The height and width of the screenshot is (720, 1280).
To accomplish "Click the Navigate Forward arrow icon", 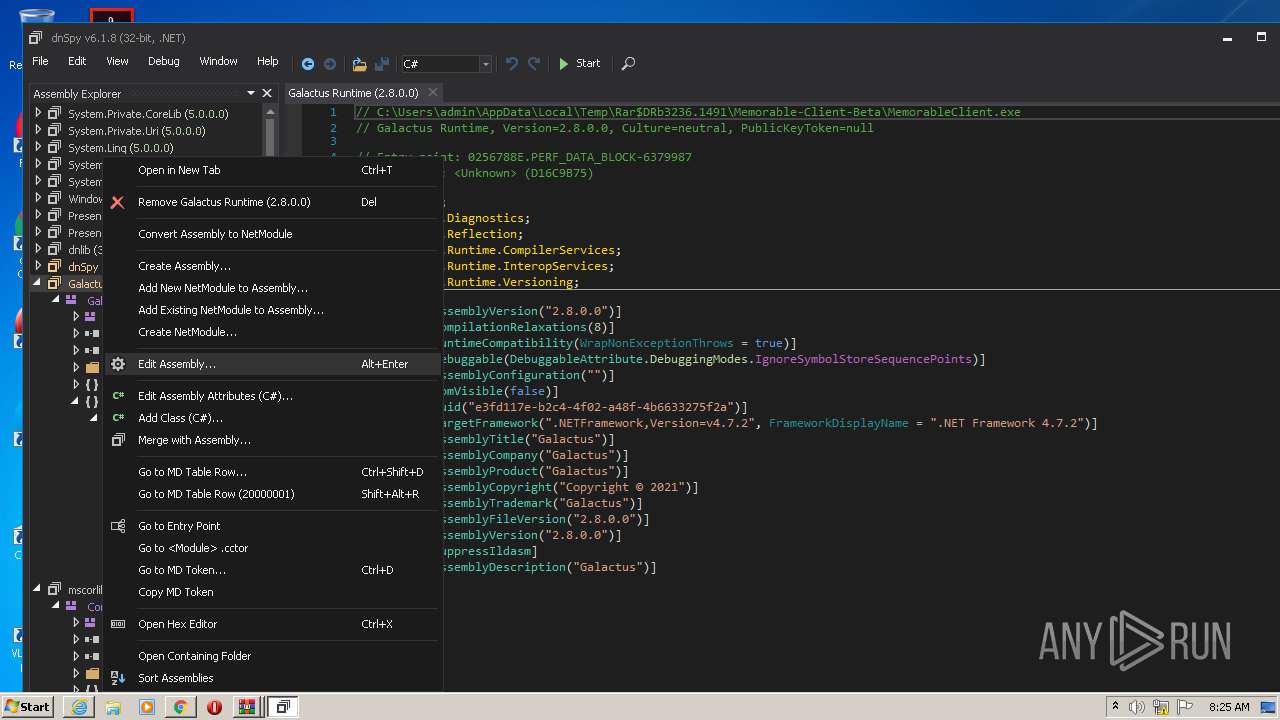I will [329, 63].
